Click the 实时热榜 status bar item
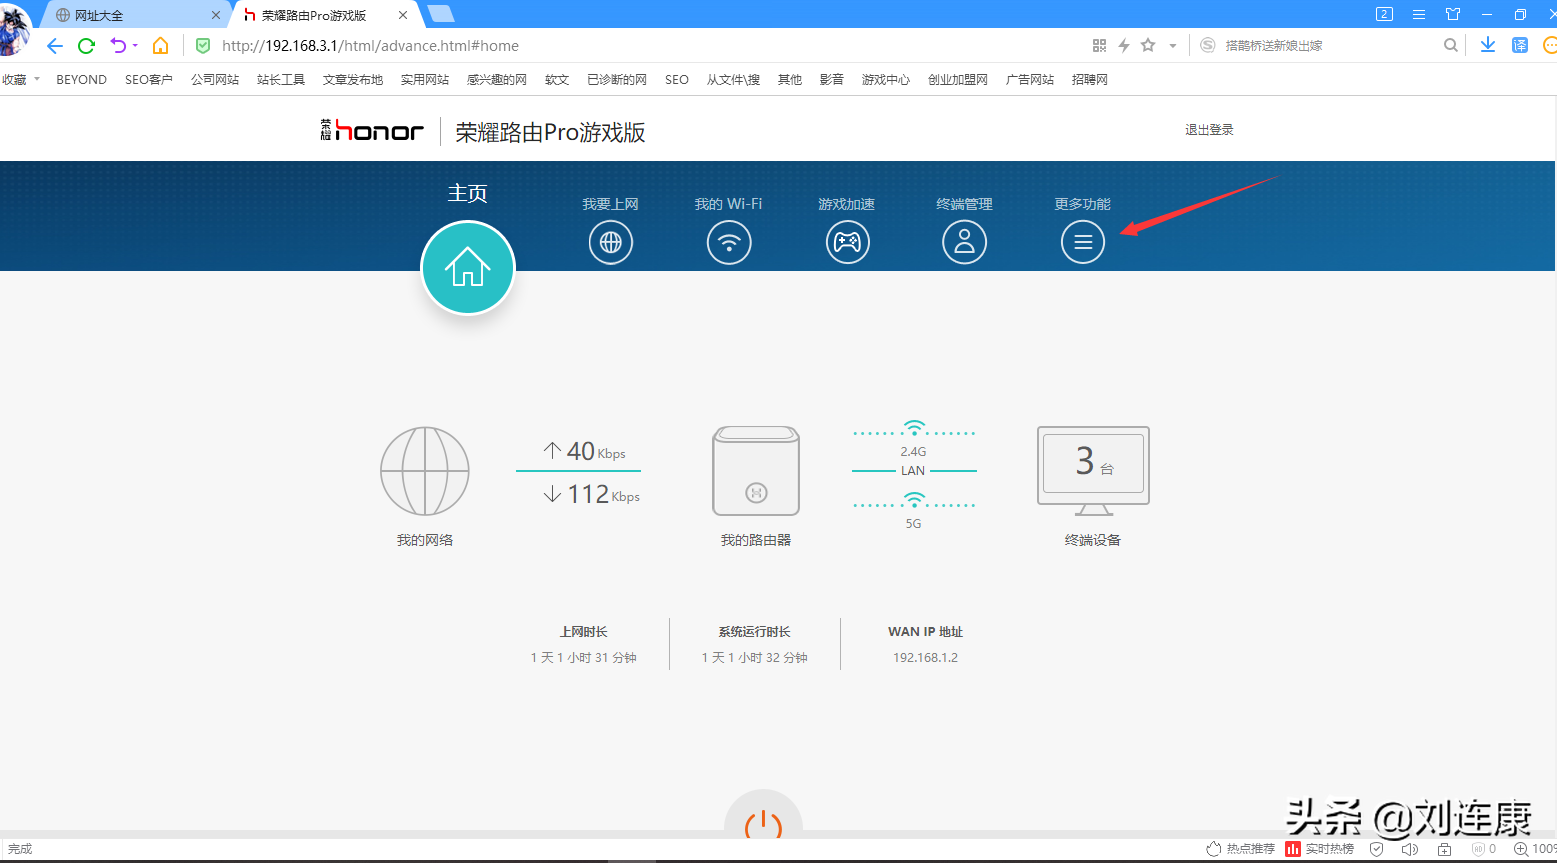This screenshot has height=863, width=1557. point(1320,849)
